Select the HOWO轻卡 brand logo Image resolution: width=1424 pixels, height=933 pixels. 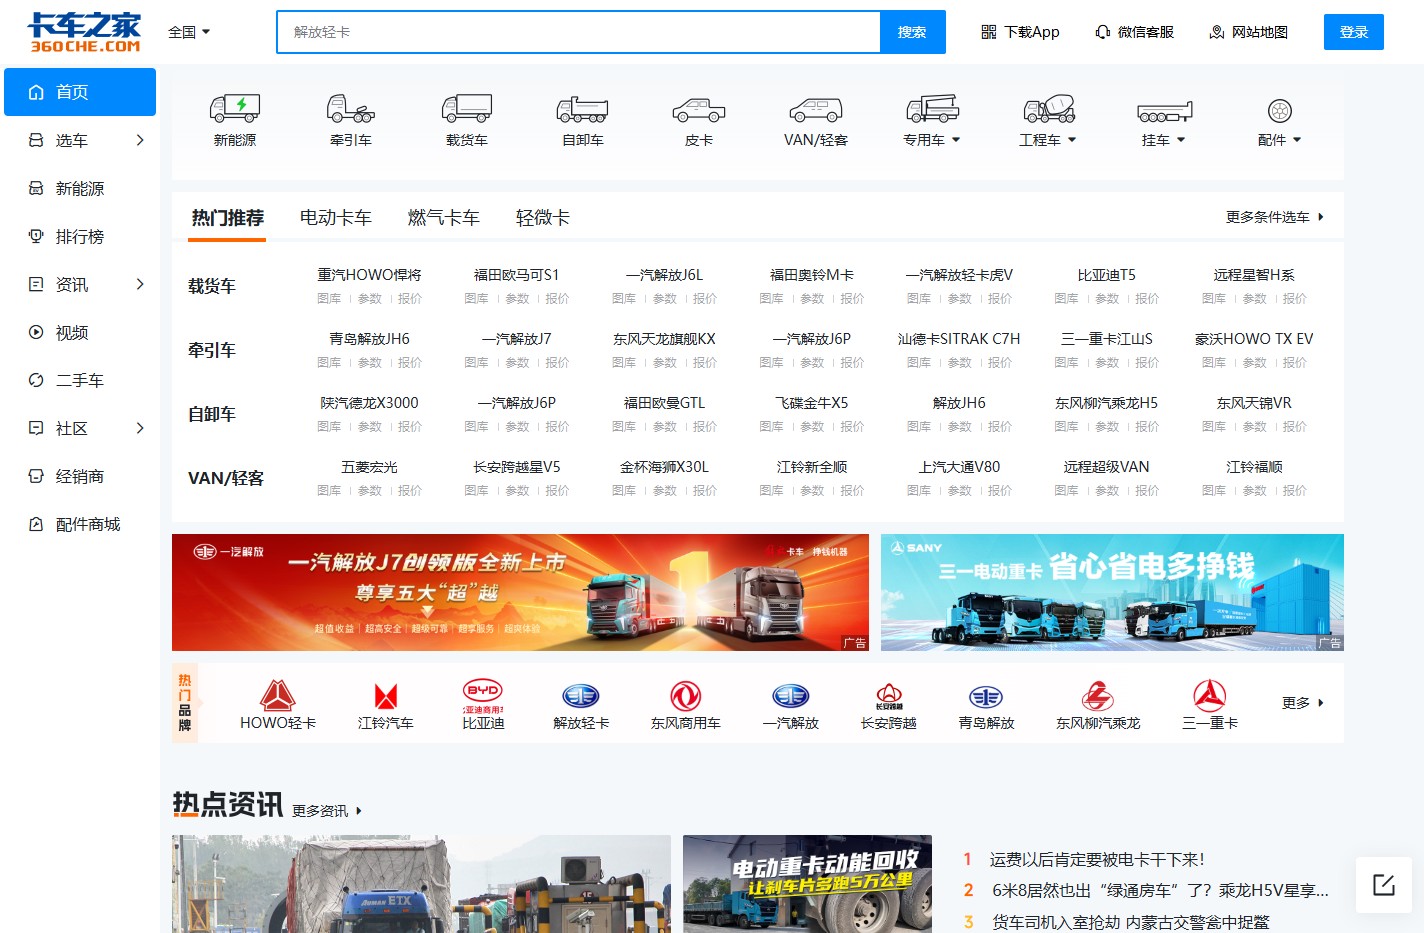click(278, 695)
